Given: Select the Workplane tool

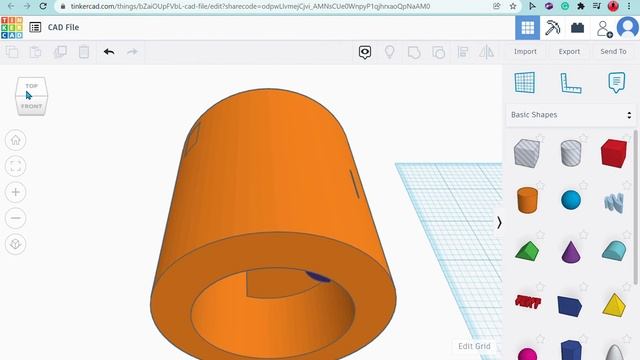Looking at the screenshot, I should tap(525, 82).
